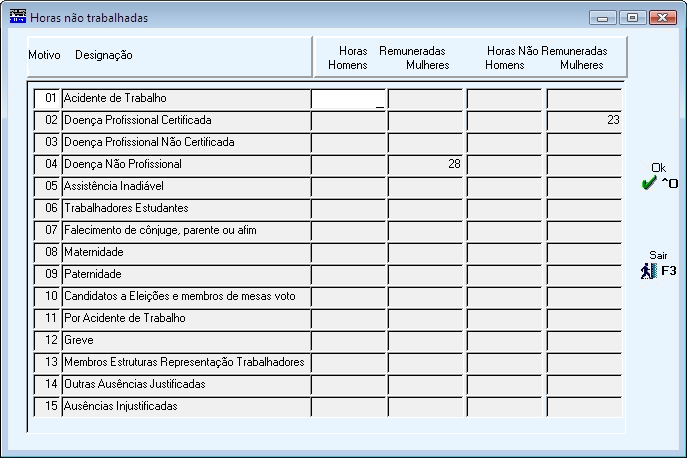Select the Doença Profissional Não Certificada designation
Image resolution: width=687 pixels, height=458 pixels.
186,142
